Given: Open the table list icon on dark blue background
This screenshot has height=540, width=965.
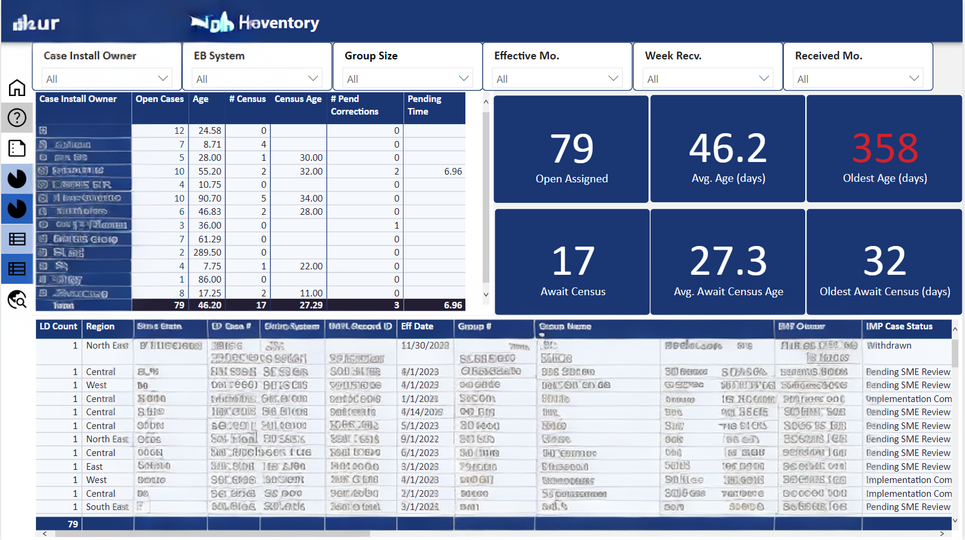Looking at the screenshot, I should pos(17,268).
